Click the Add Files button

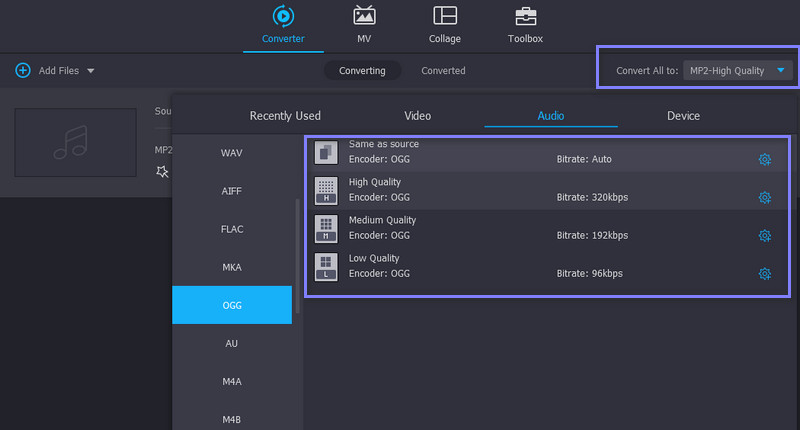pos(48,71)
